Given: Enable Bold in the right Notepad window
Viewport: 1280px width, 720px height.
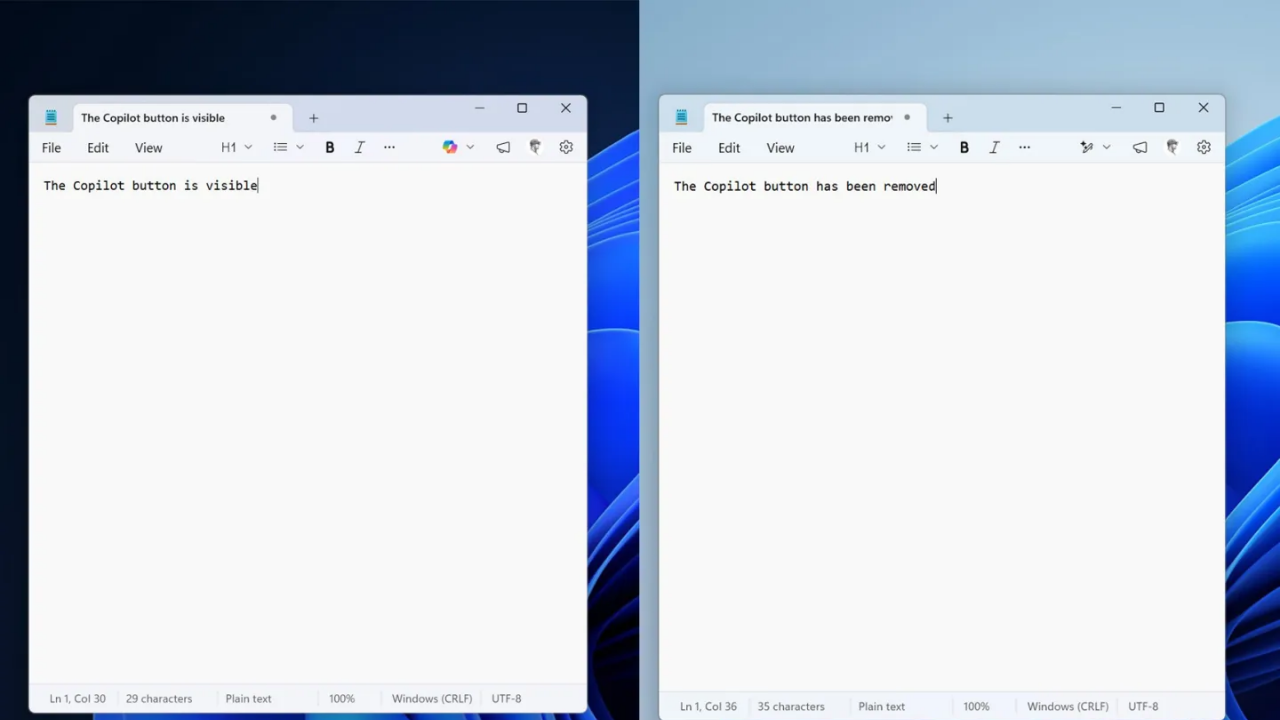Looking at the screenshot, I should click(964, 147).
